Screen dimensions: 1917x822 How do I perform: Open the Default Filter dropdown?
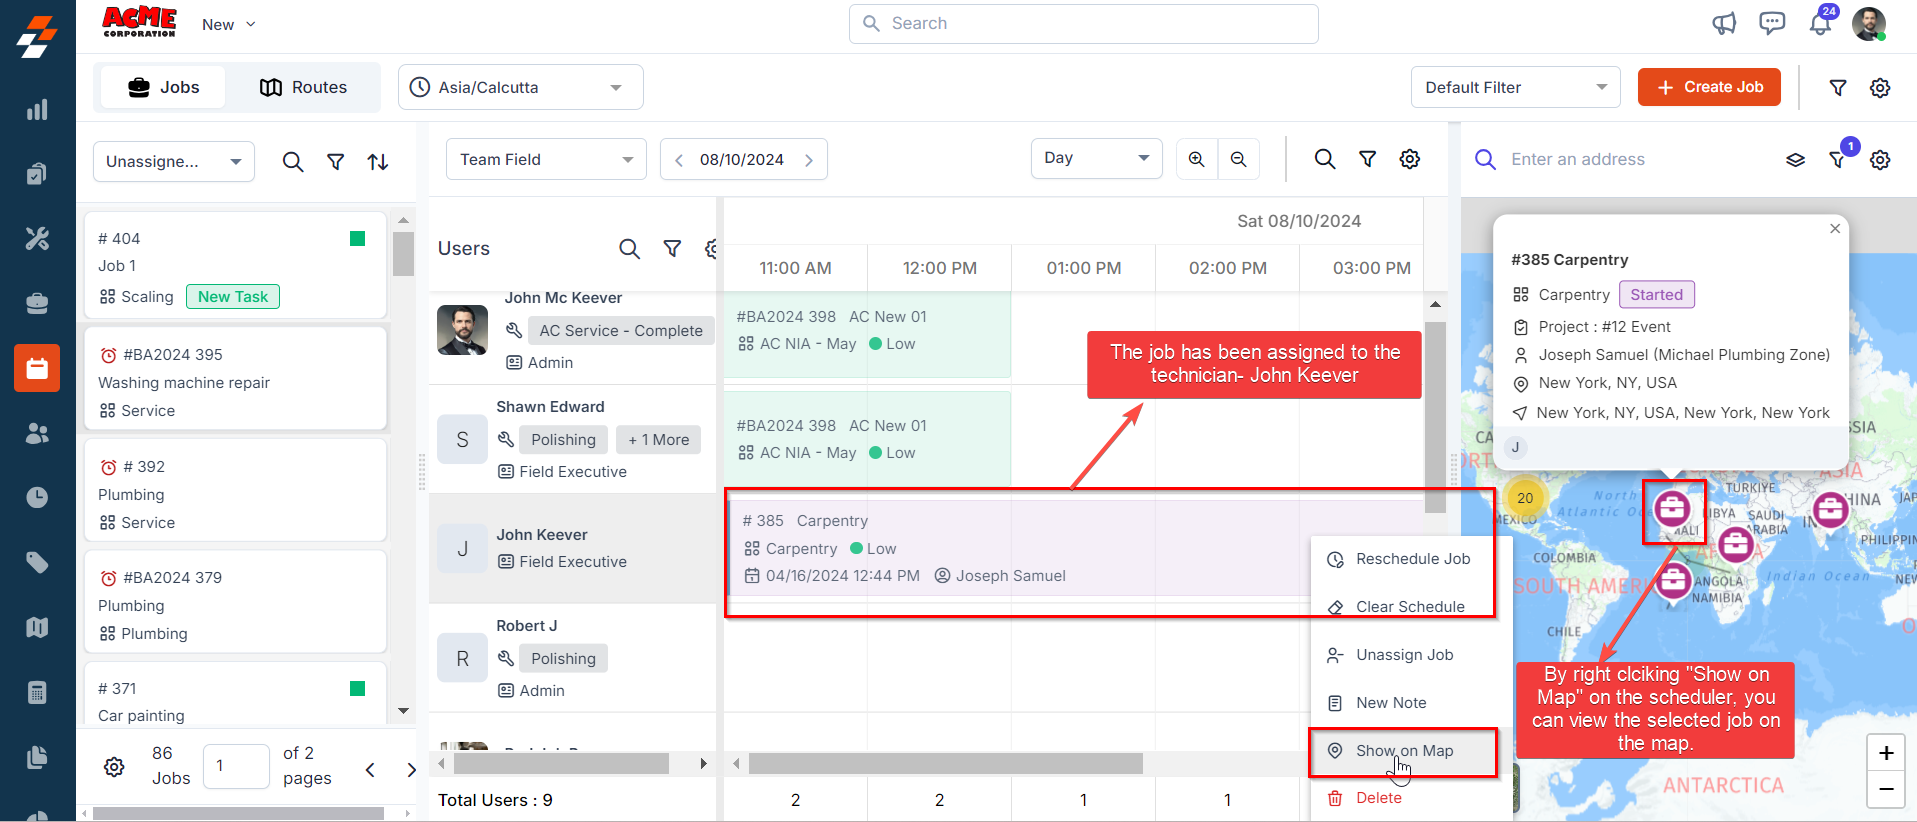pos(1515,88)
